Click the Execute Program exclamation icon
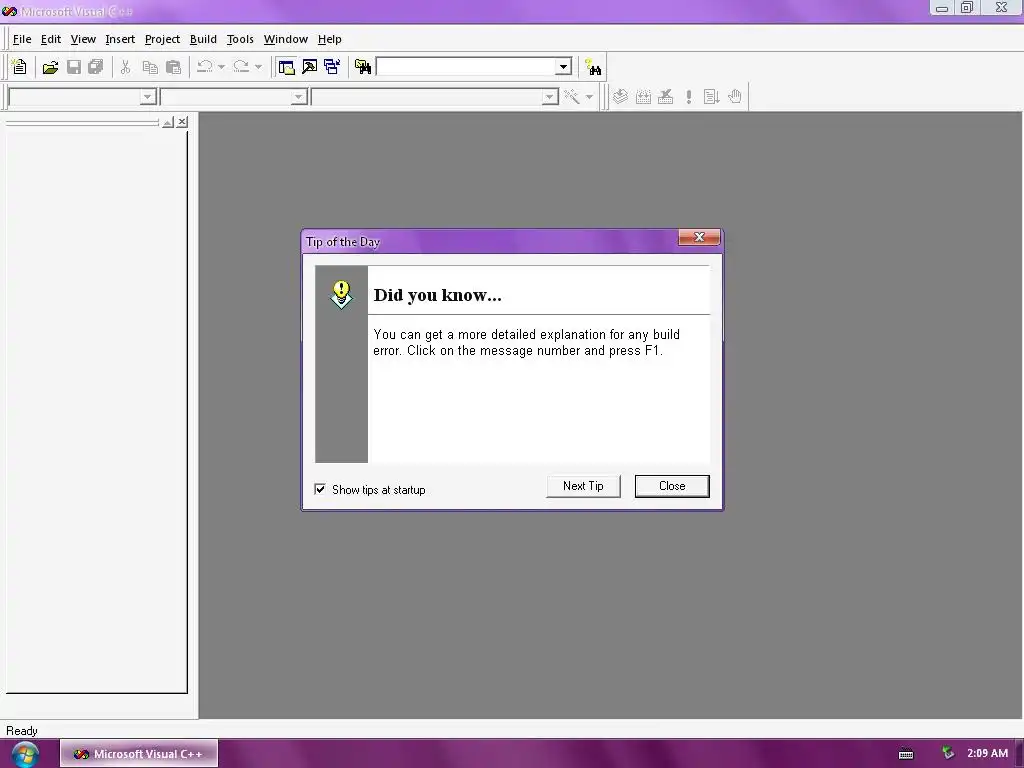The width and height of the screenshot is (1024, 768). point(689,97)
